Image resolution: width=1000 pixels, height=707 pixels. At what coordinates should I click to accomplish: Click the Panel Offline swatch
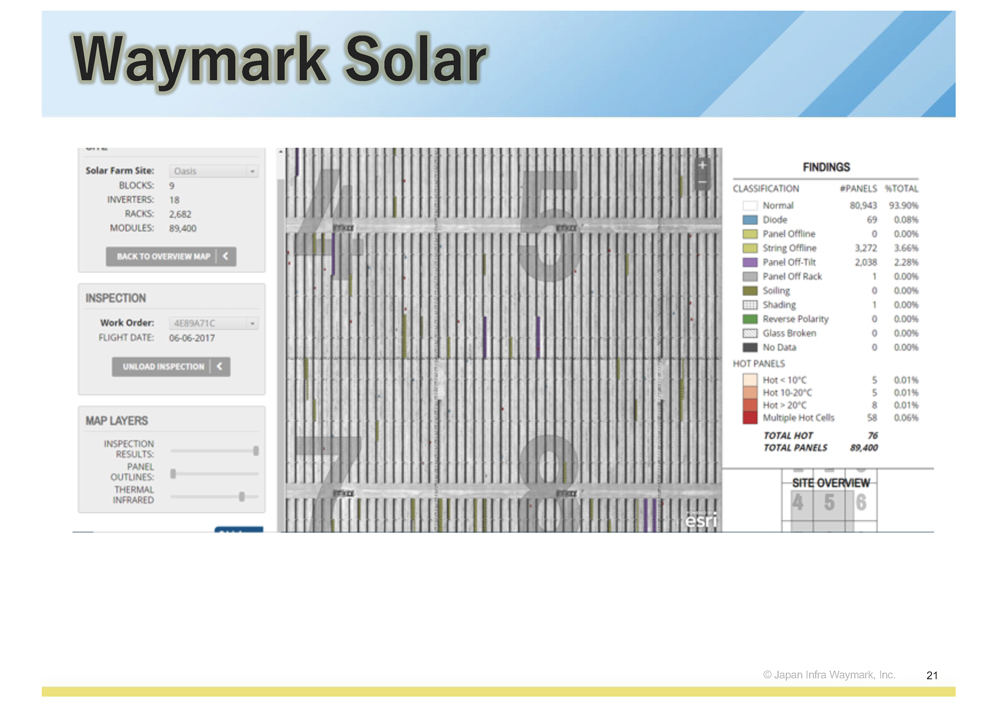(750, 234)
